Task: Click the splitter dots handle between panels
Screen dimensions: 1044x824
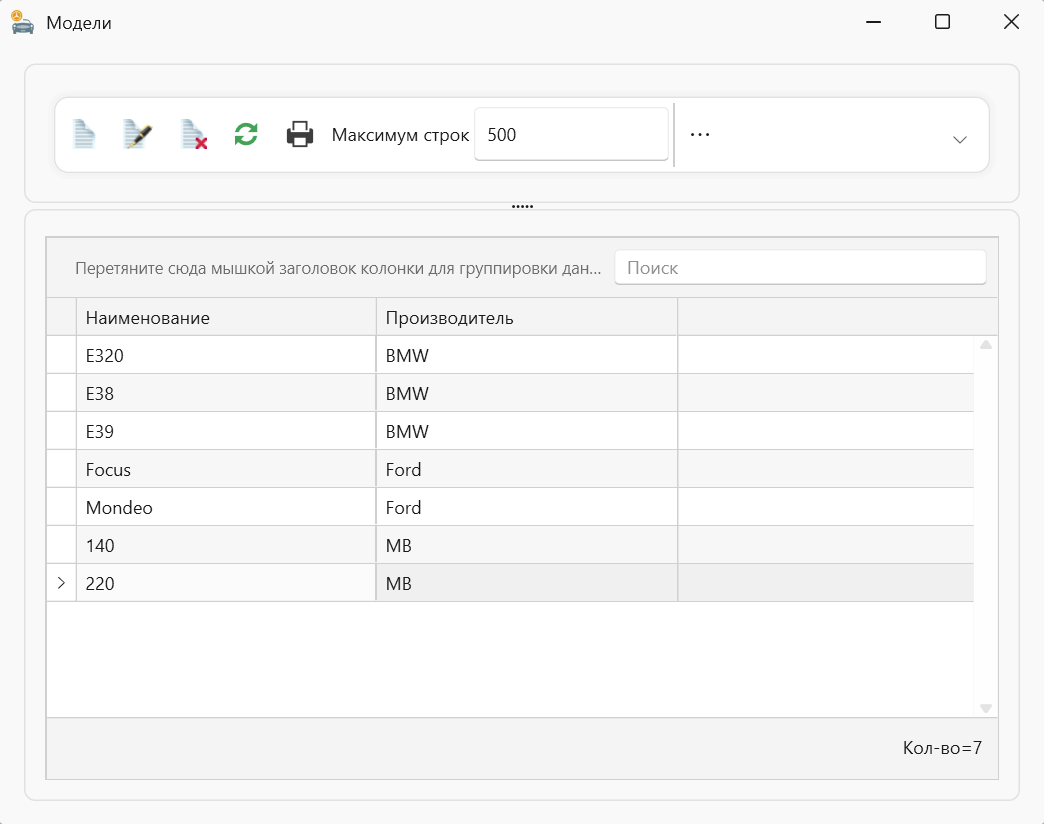Action: (522, 207)
